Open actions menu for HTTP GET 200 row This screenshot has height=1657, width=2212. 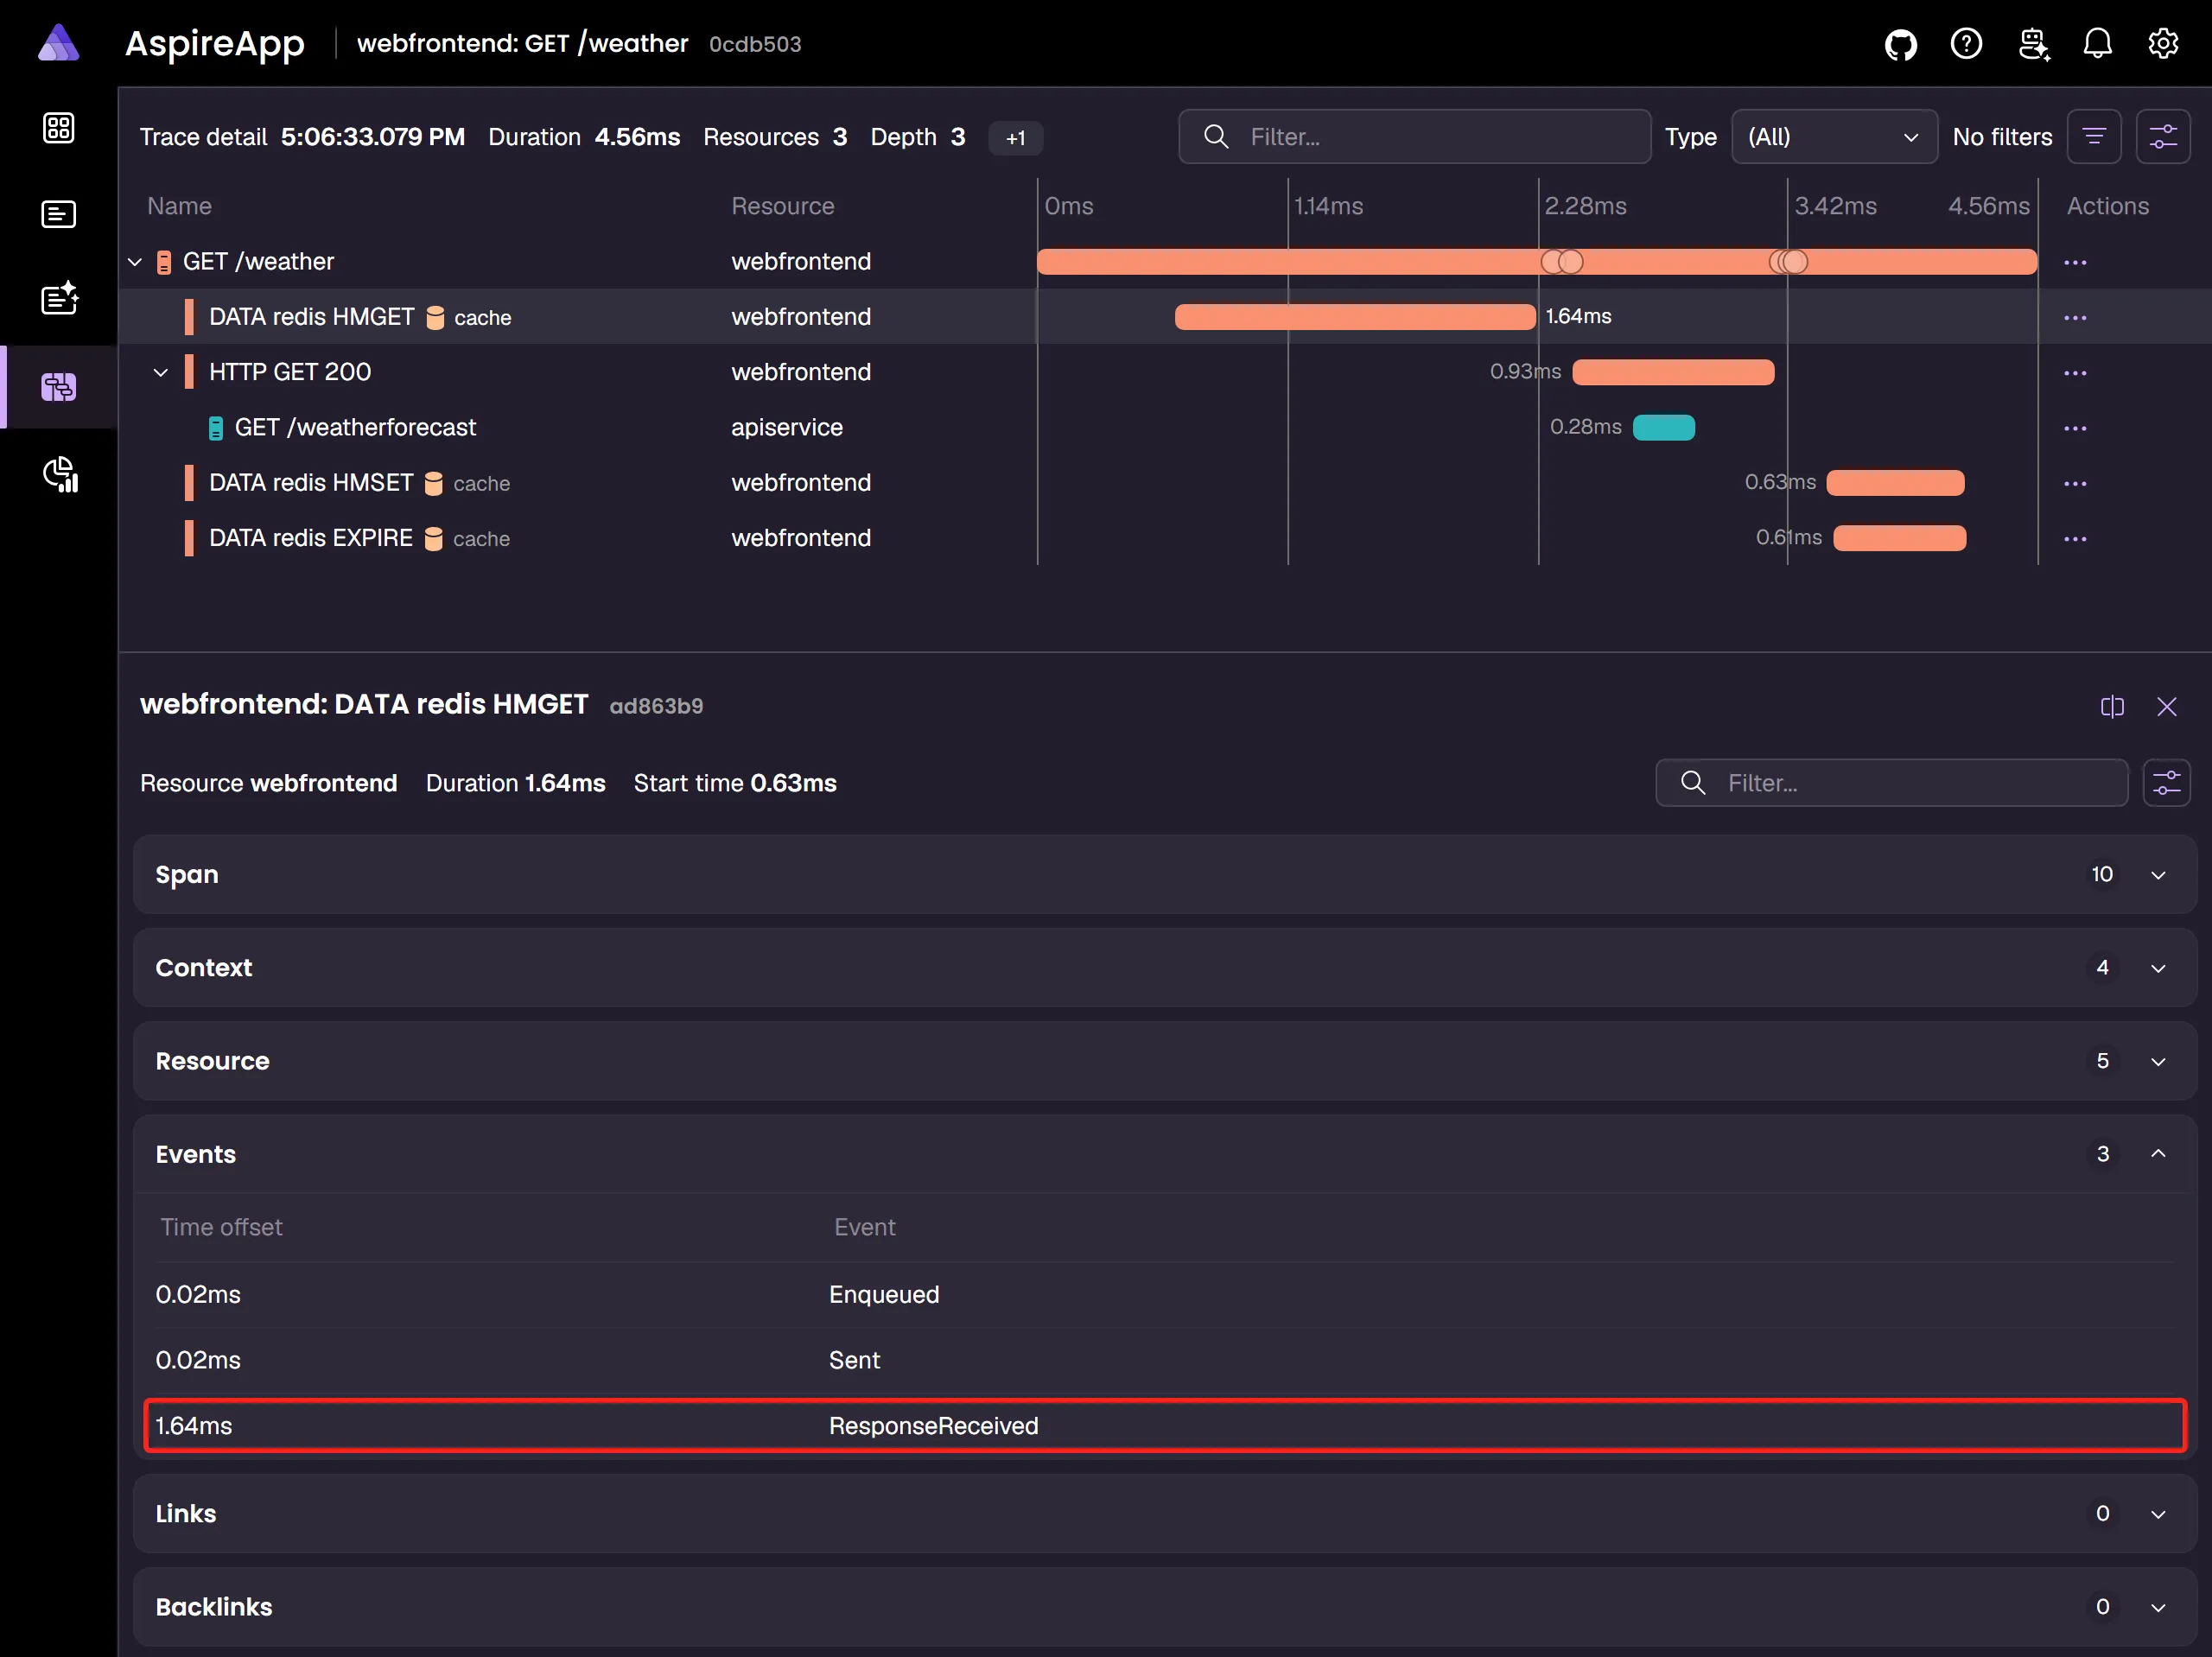(x=2075, y=373)
